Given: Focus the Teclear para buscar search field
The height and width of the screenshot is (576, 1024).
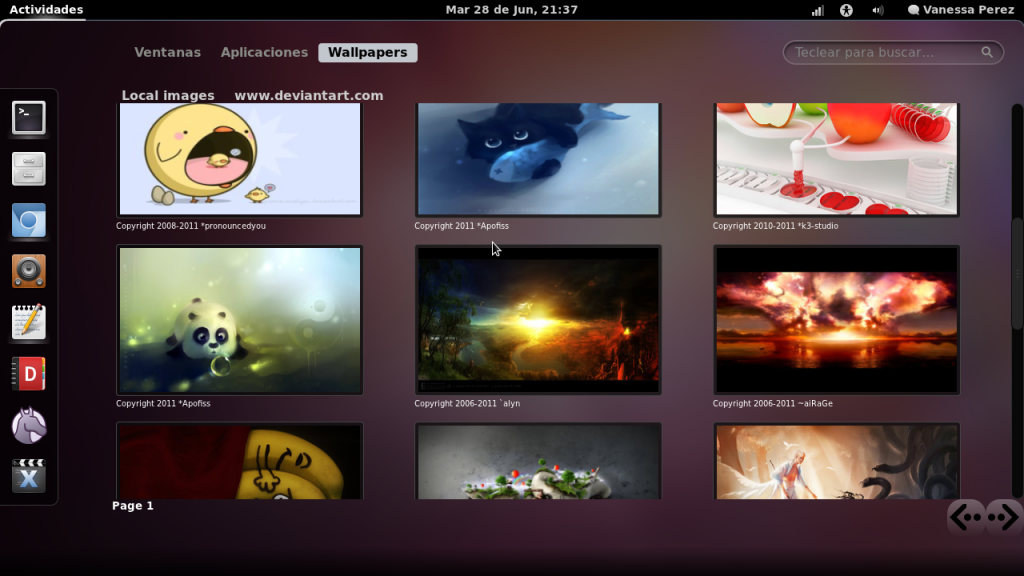Looking at the screenshot, I should [893, 52].
